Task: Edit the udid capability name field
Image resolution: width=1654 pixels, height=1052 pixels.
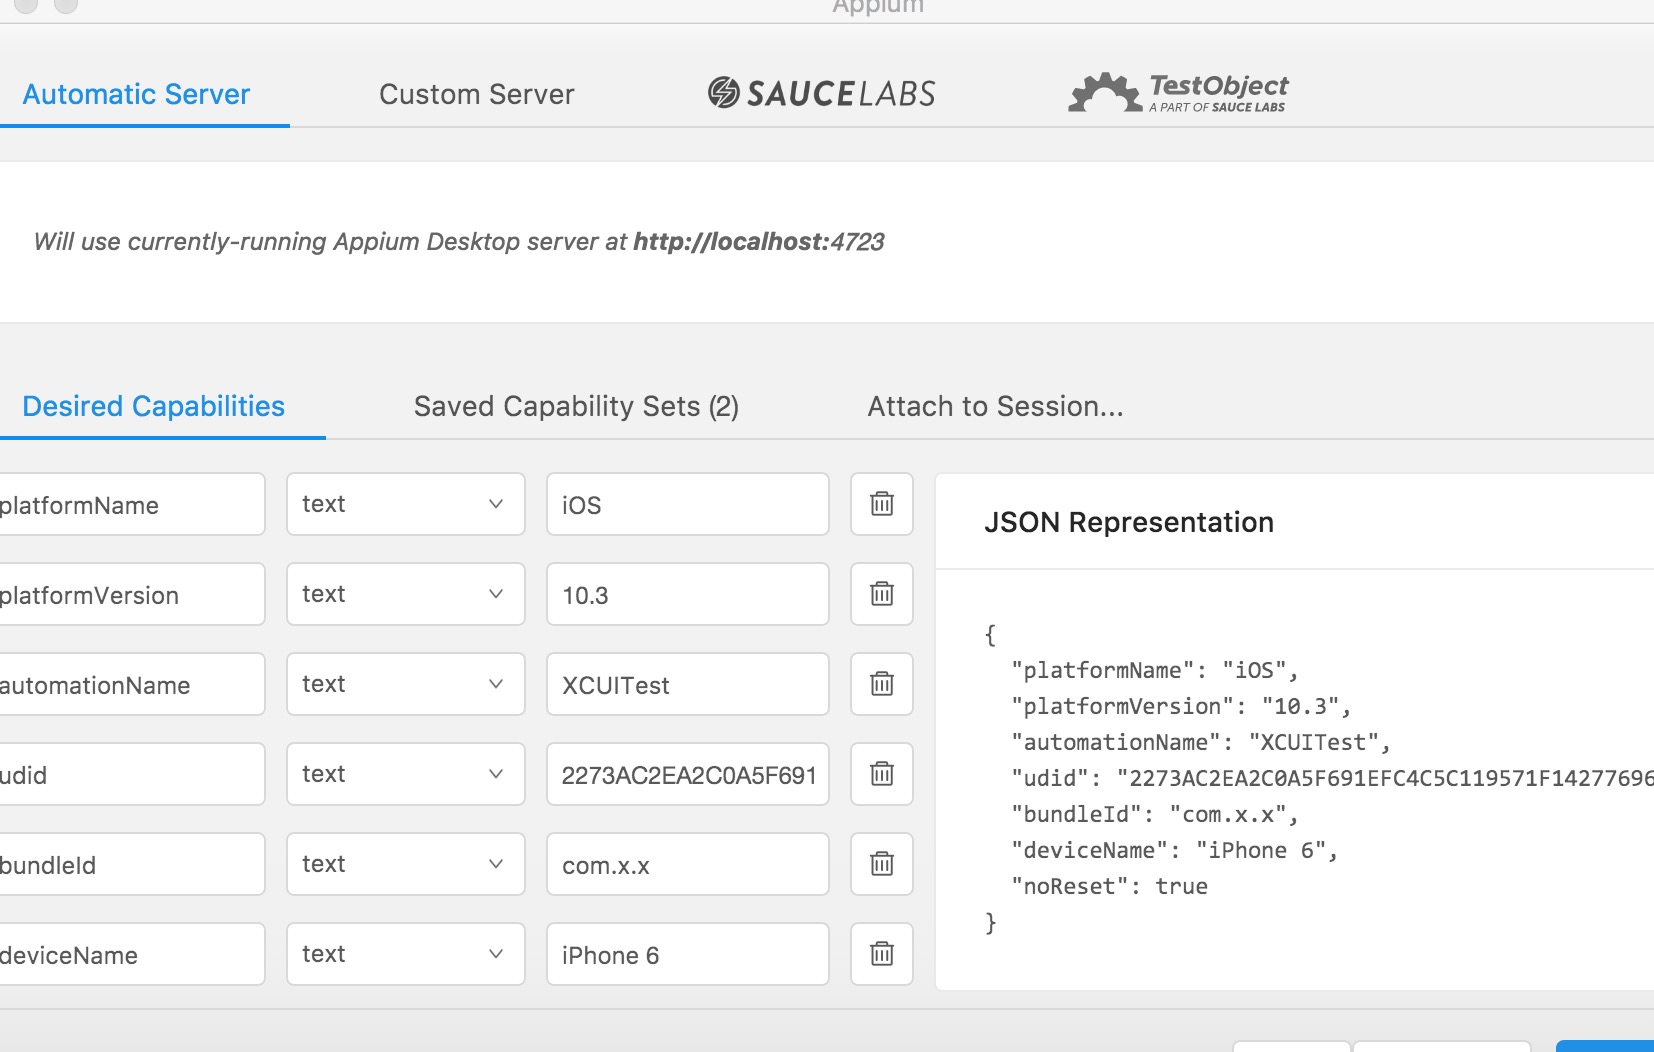Action: 132,774
